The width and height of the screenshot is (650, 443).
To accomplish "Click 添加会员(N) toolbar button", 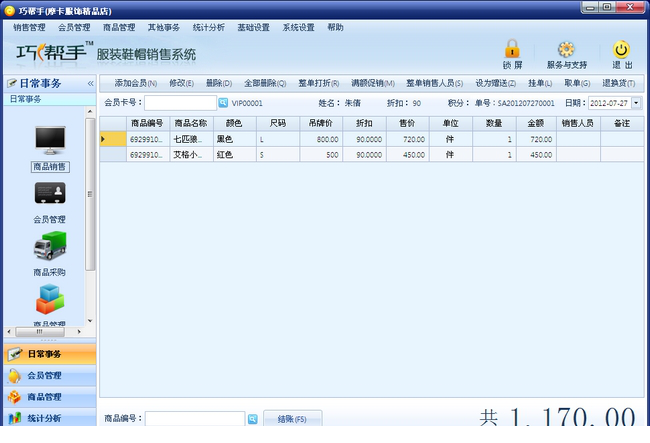I will tap(136, 83).
